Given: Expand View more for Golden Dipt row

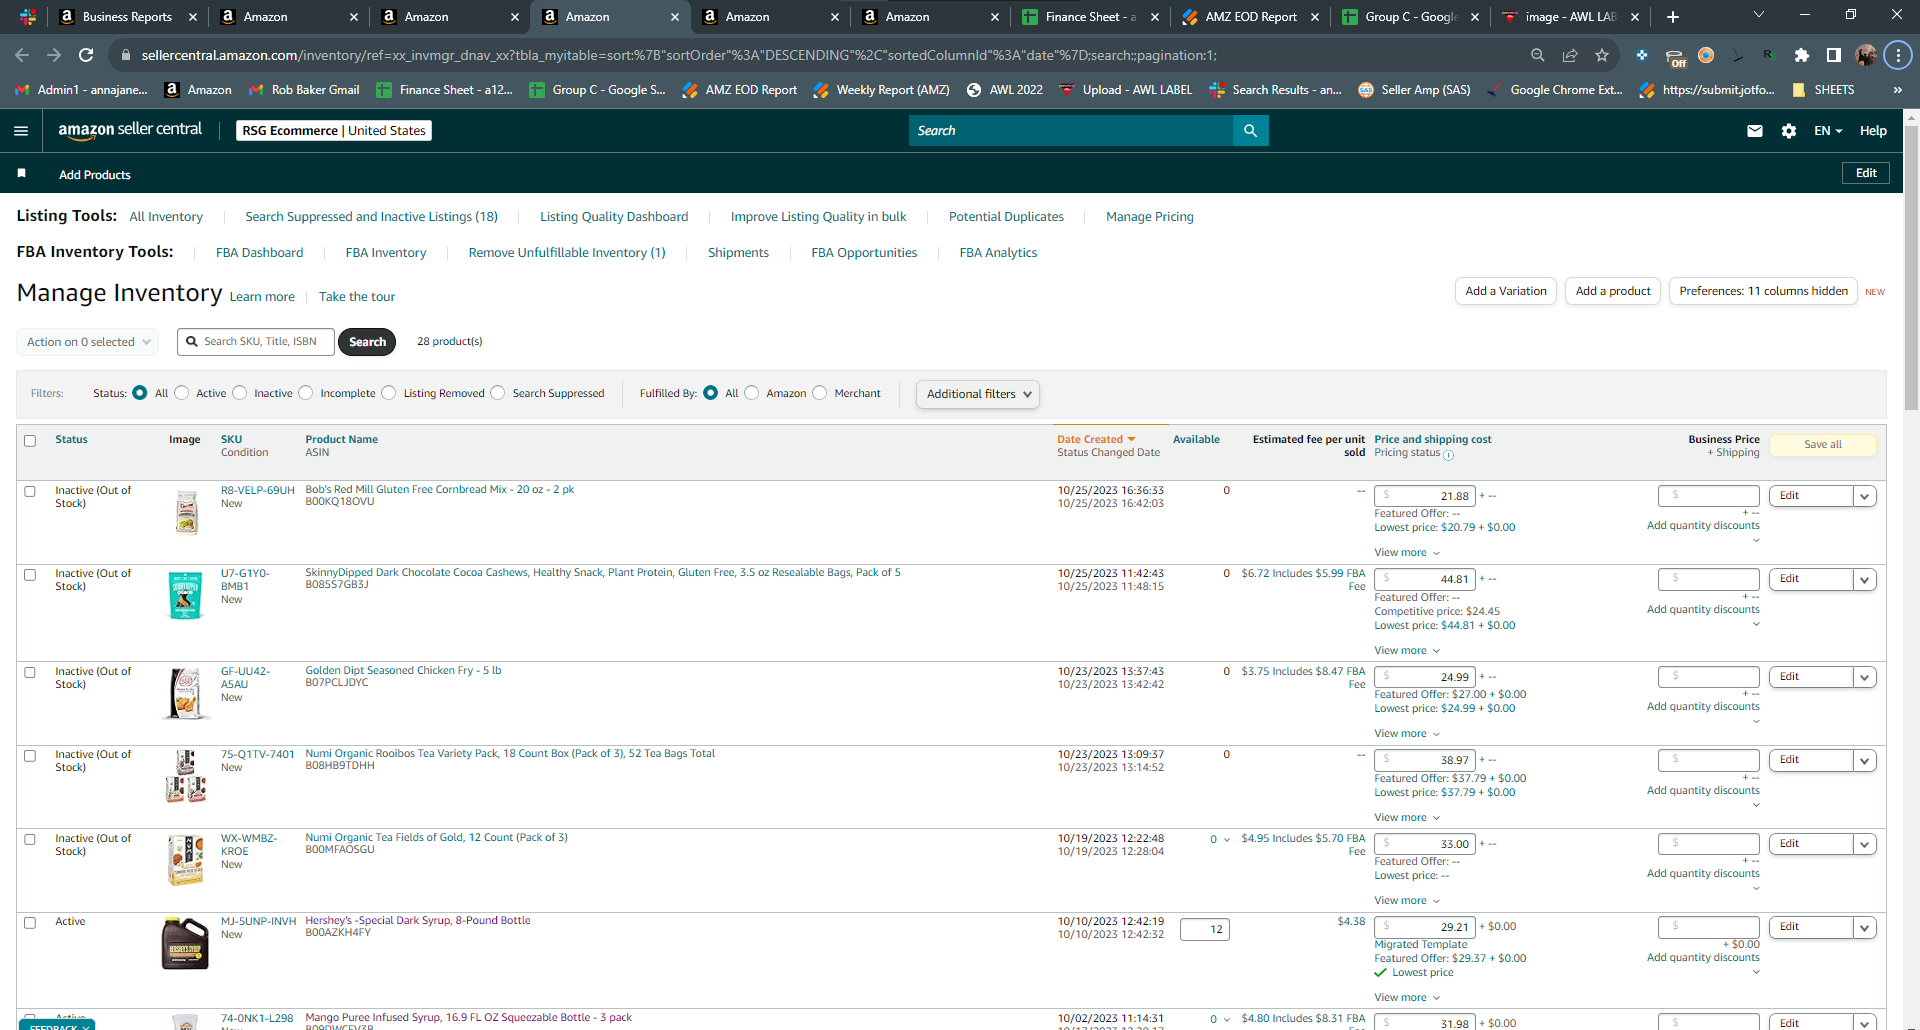Looking at the screenshot, I should [x=1407, y=734].
